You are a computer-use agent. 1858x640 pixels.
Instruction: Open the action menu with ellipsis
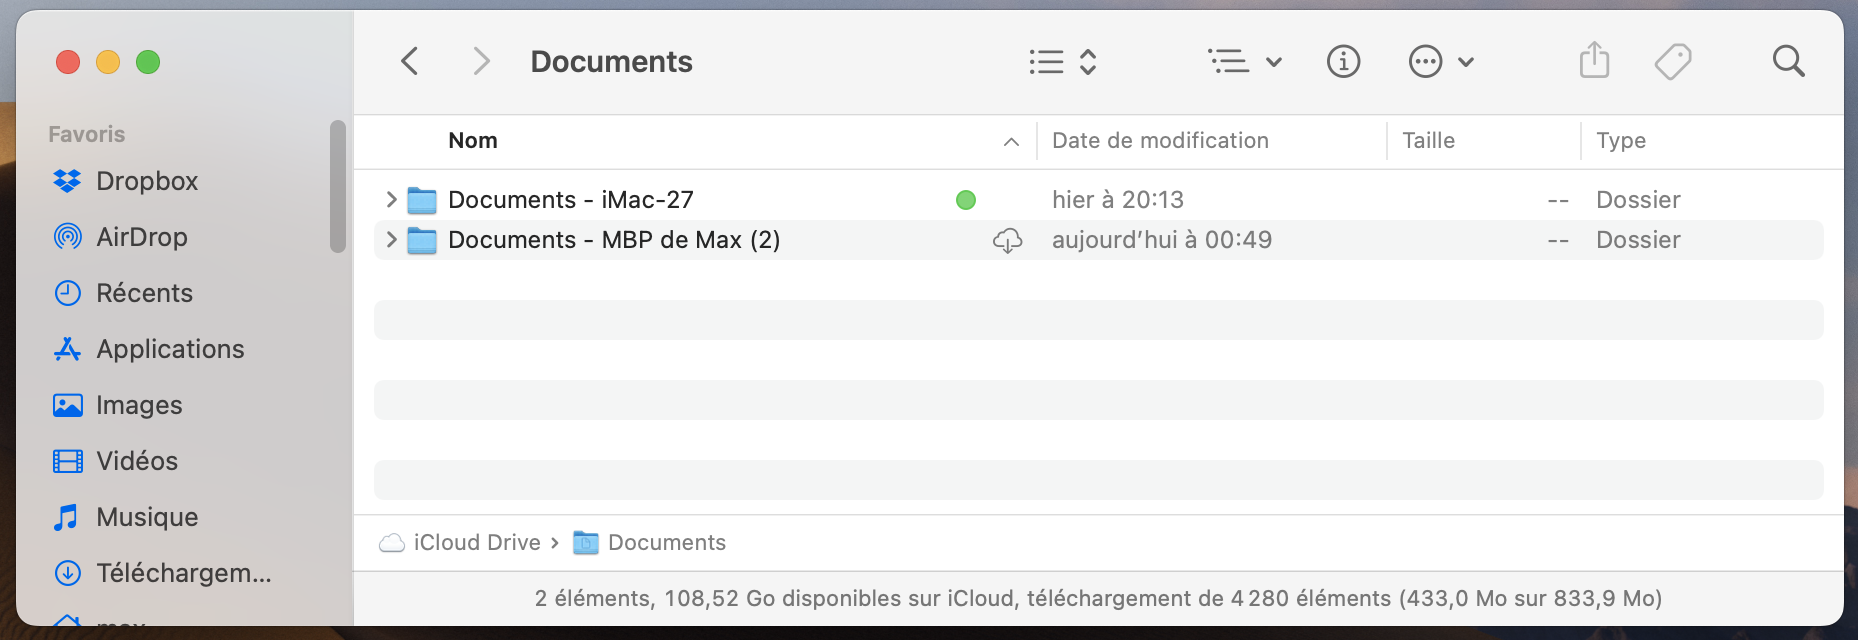tap(1440, 61)
